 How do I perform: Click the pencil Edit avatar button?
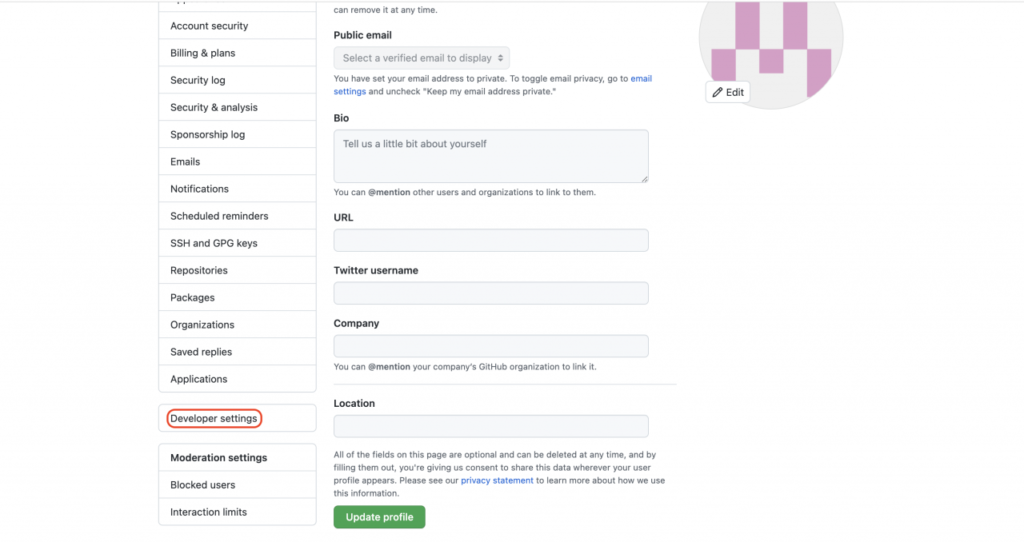click(728, 92)
